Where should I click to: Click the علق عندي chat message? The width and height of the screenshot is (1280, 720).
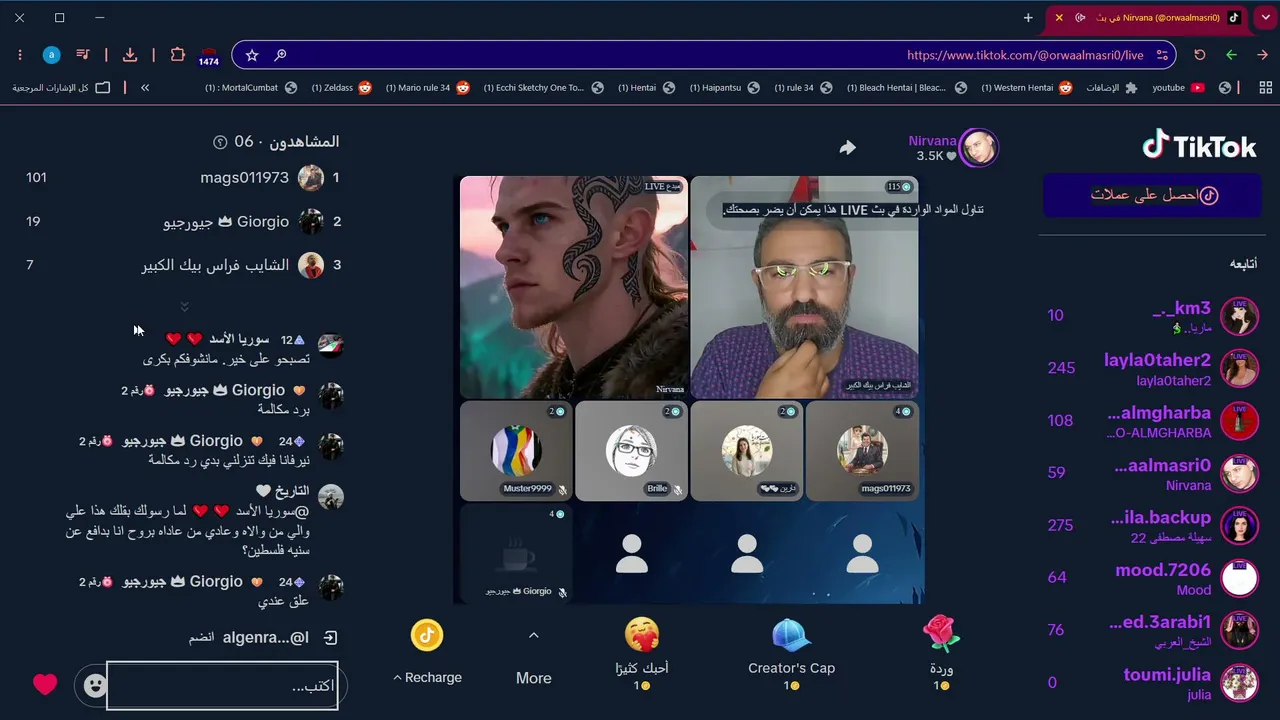coord(284,601)
